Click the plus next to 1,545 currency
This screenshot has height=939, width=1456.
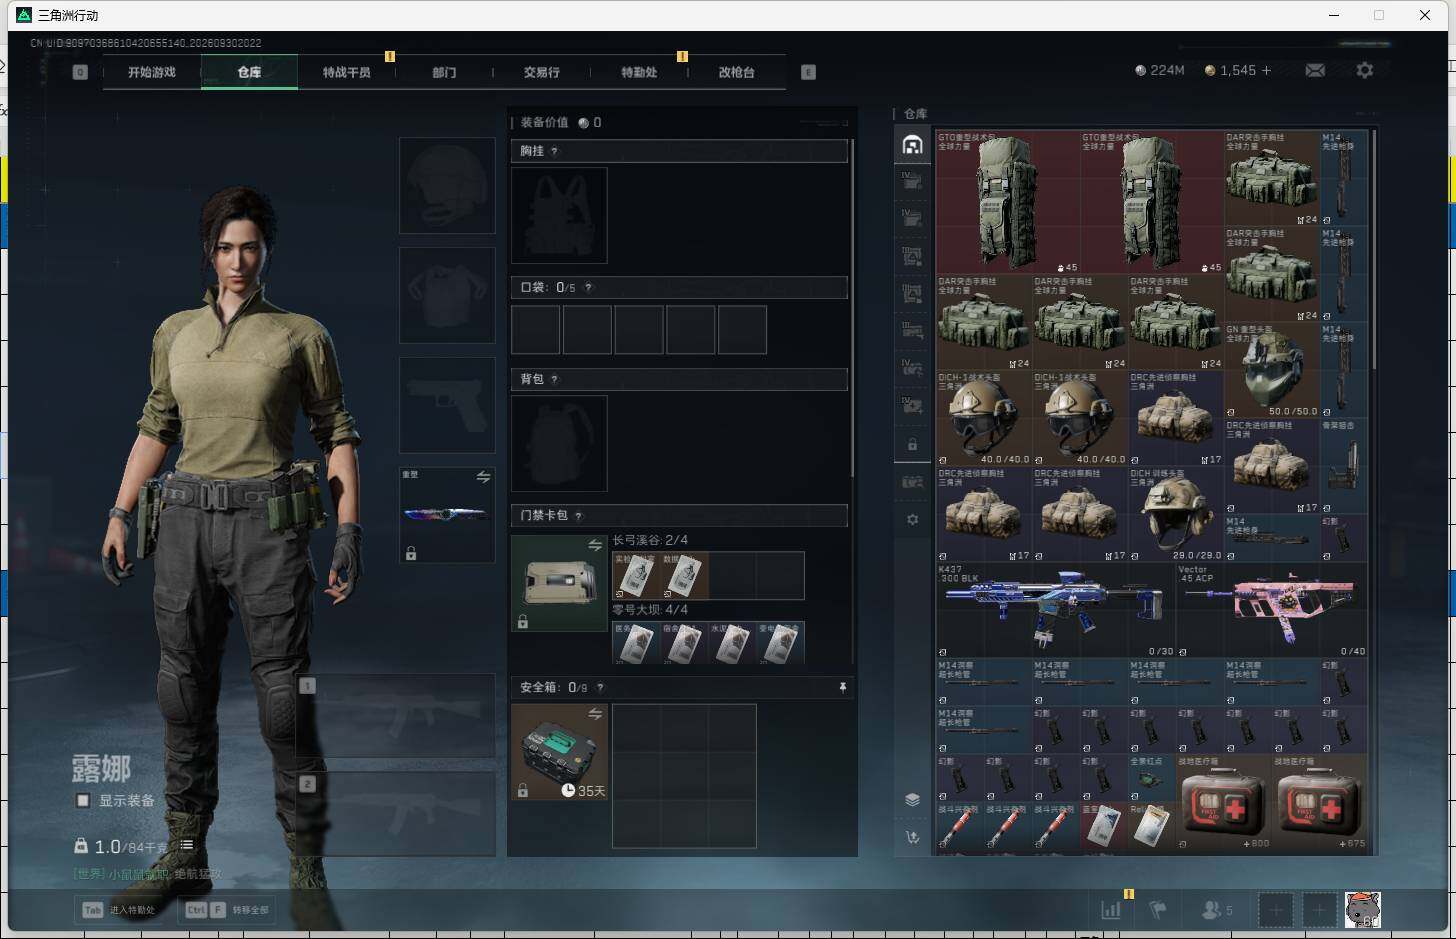(x=1266, y=70)
